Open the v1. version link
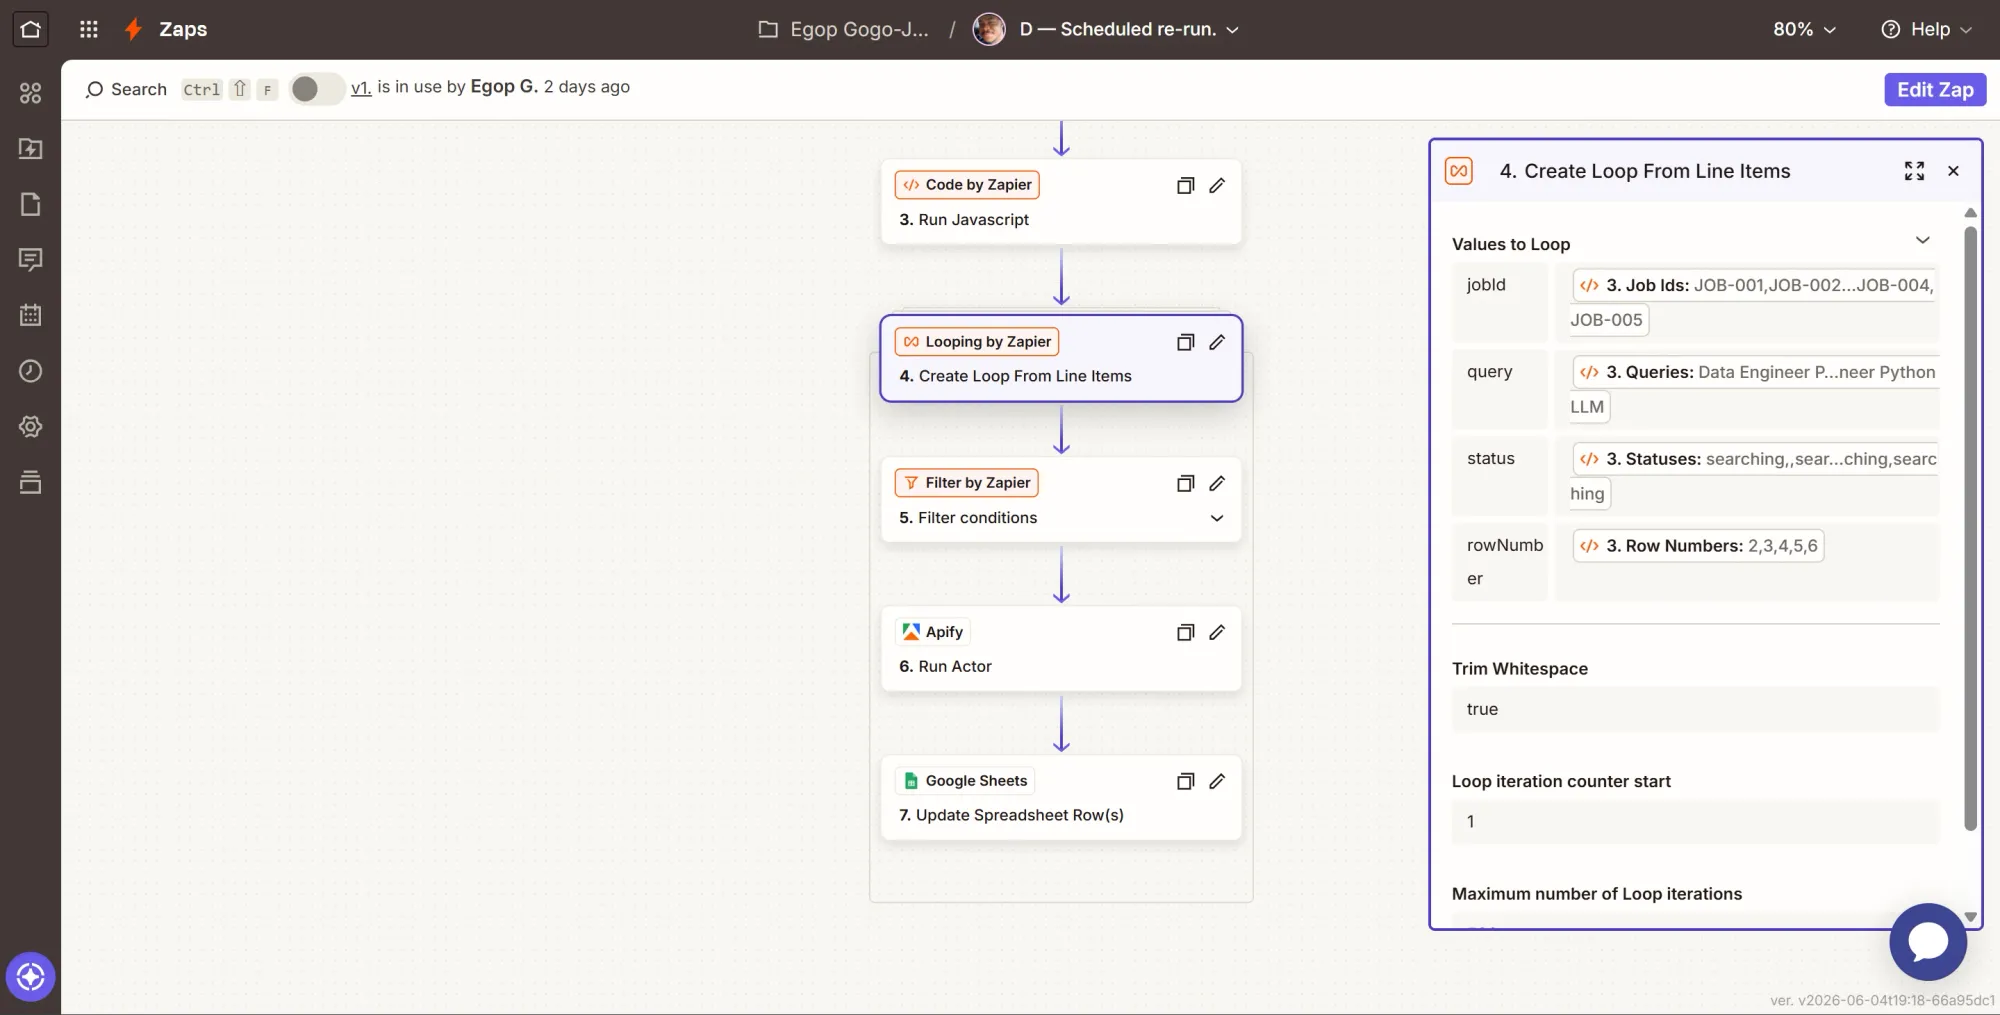 click(361, 87)
